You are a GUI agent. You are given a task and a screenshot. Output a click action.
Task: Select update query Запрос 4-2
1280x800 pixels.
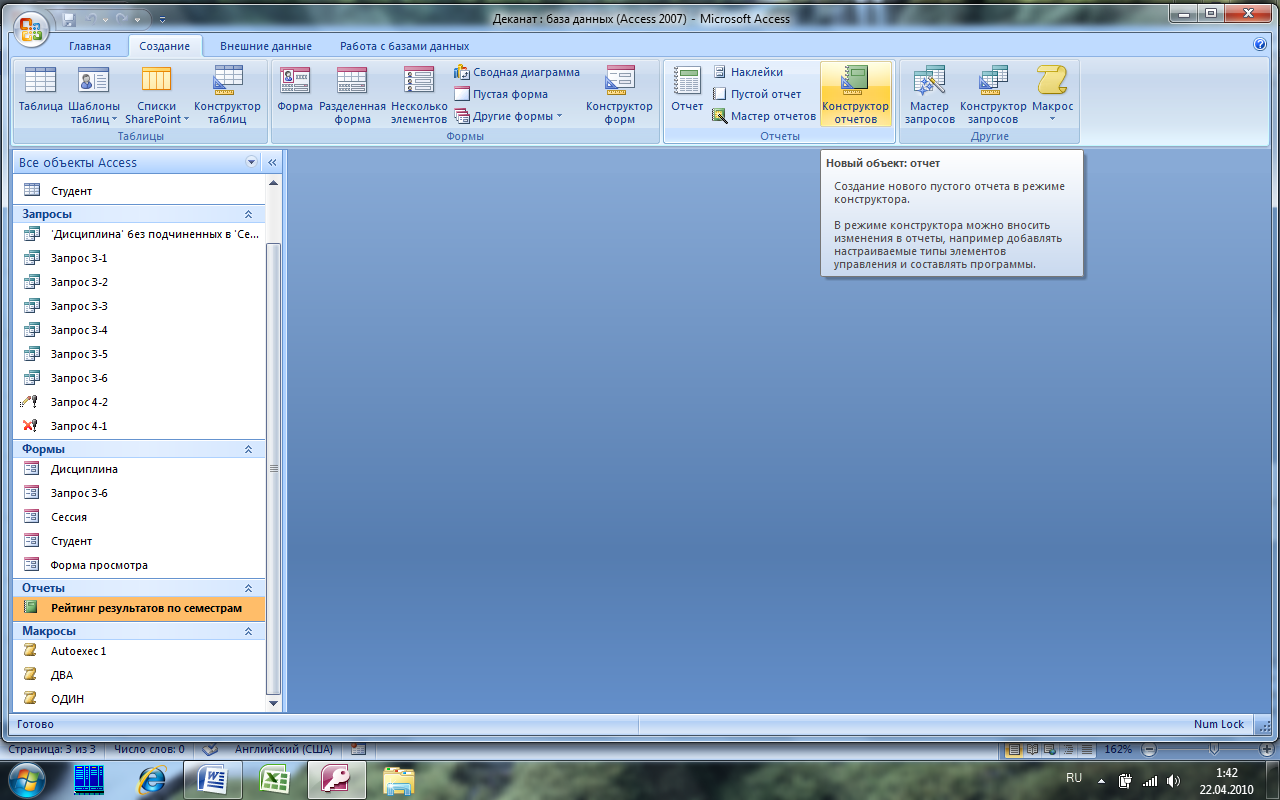(139, 402)
